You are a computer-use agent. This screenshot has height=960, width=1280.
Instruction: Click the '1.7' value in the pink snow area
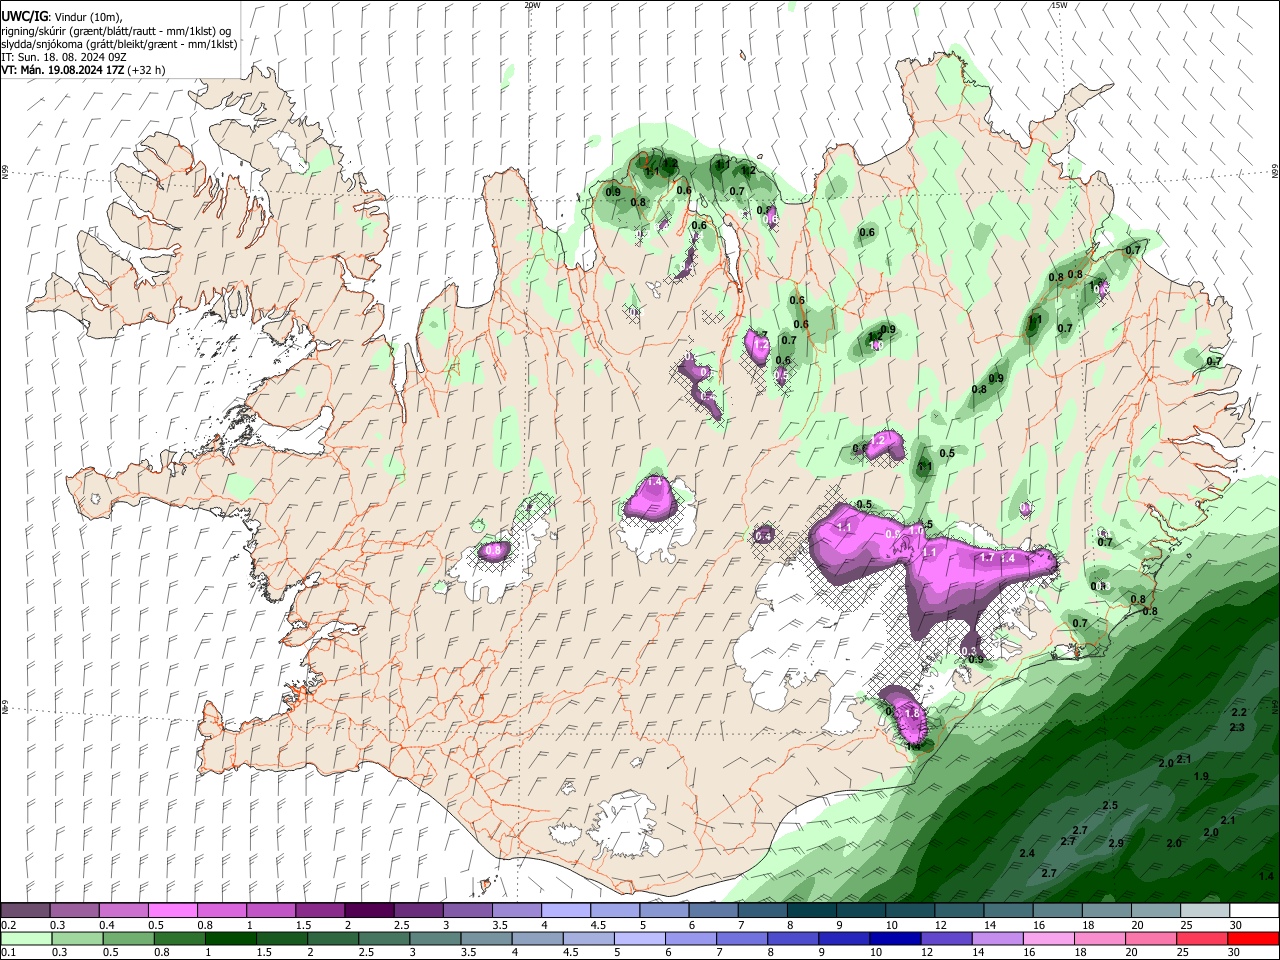(x=987, y=558)
